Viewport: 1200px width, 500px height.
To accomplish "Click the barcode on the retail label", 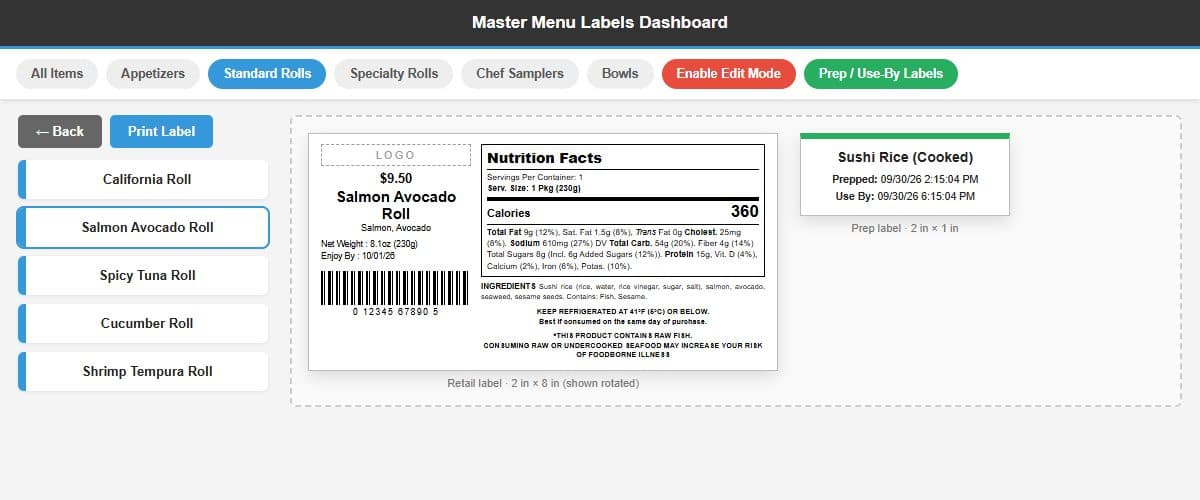I will click(396, 287).
